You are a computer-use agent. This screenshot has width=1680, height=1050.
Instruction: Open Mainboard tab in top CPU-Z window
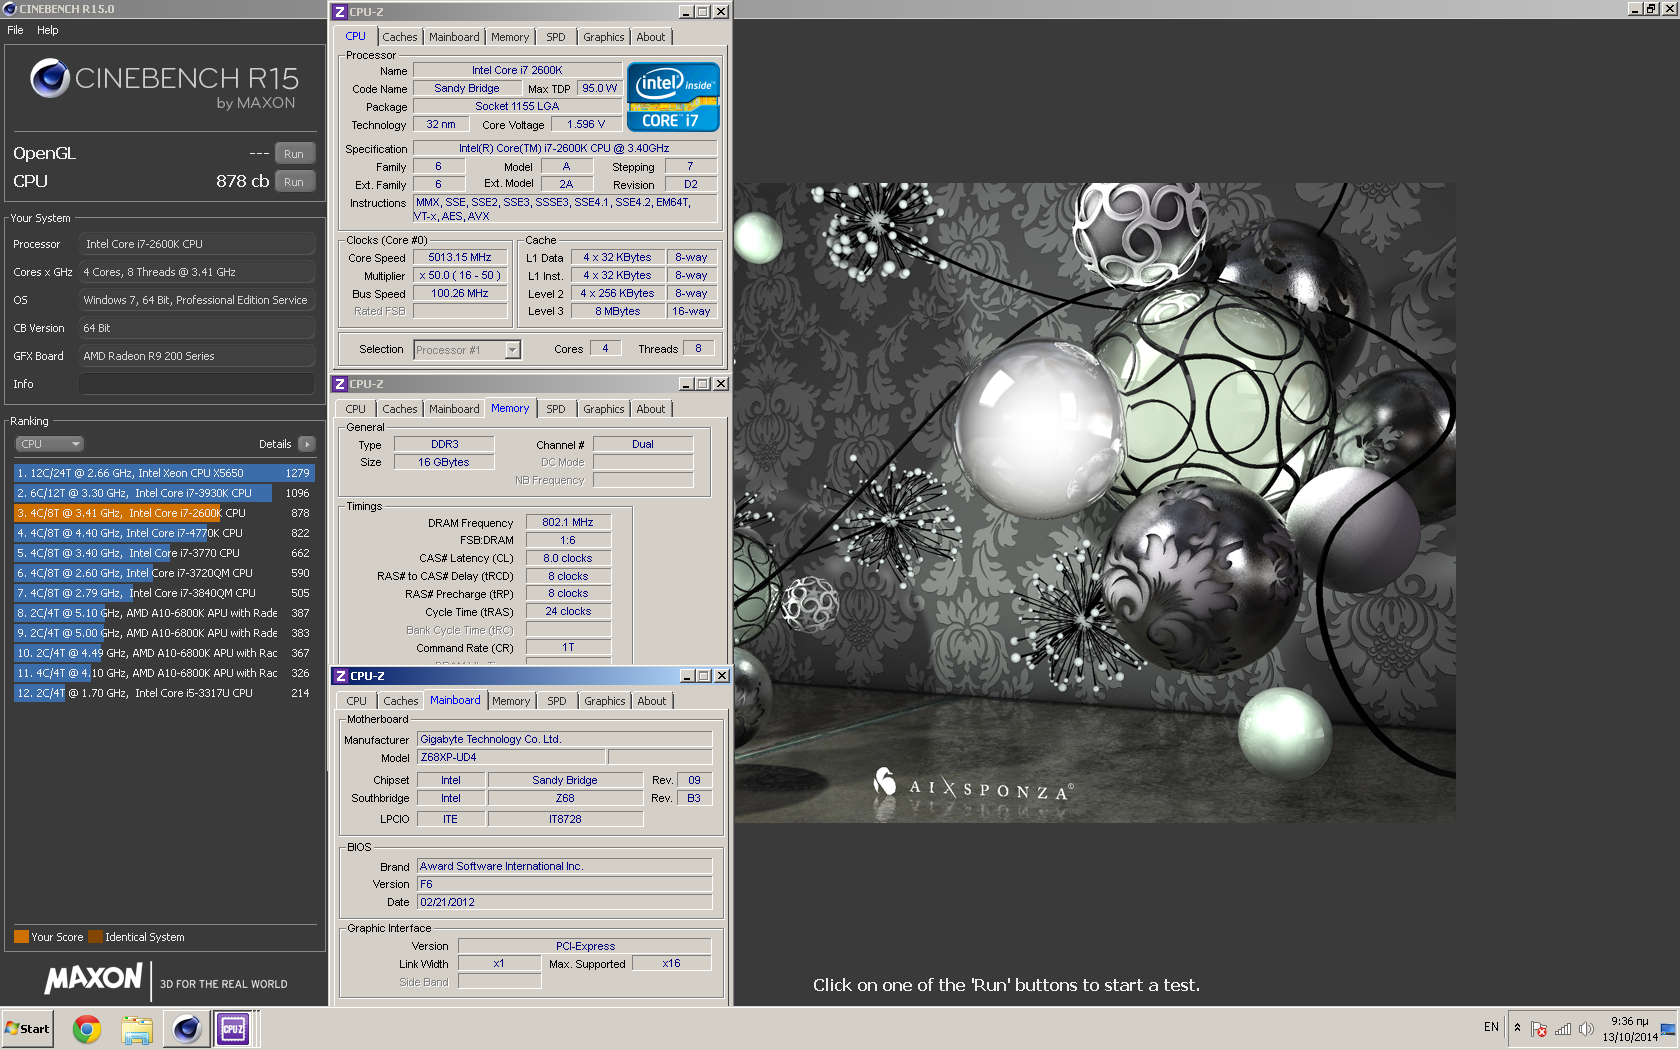(454, 37)
